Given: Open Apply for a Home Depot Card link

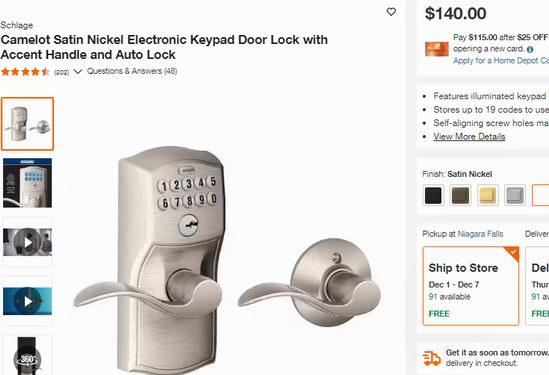Looking at the screenshot, I should [x=501, y=61].
